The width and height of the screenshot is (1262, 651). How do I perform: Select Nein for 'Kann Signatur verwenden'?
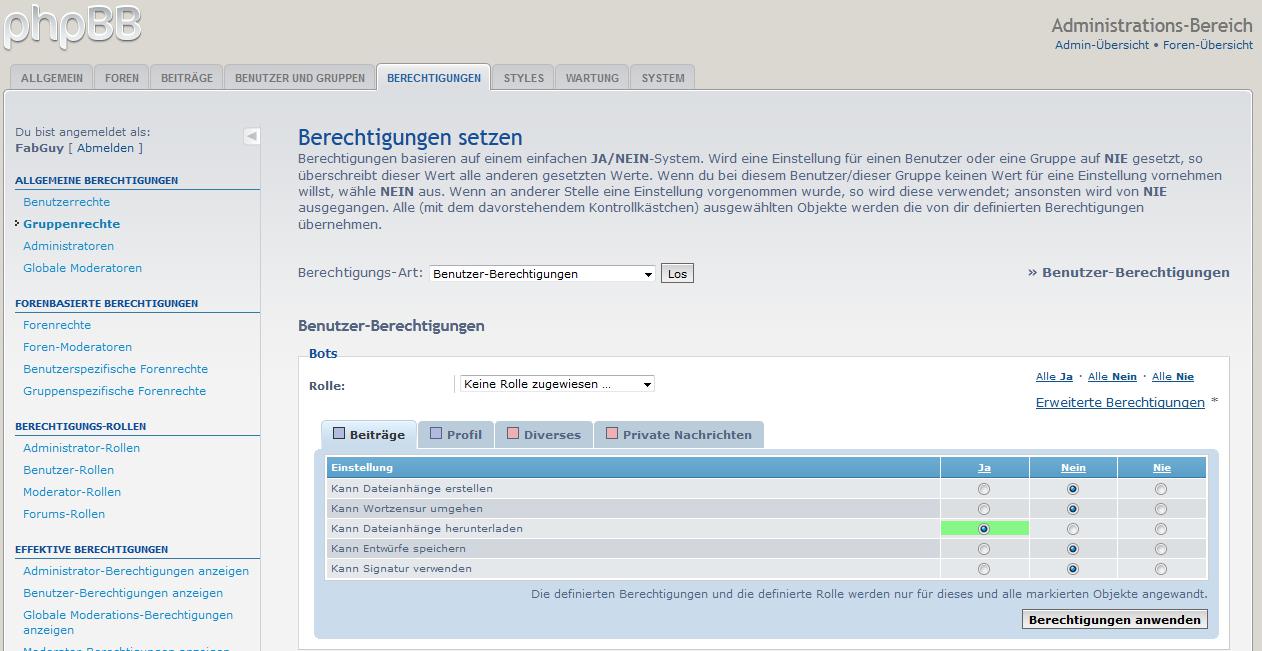tap(1073, 569)
